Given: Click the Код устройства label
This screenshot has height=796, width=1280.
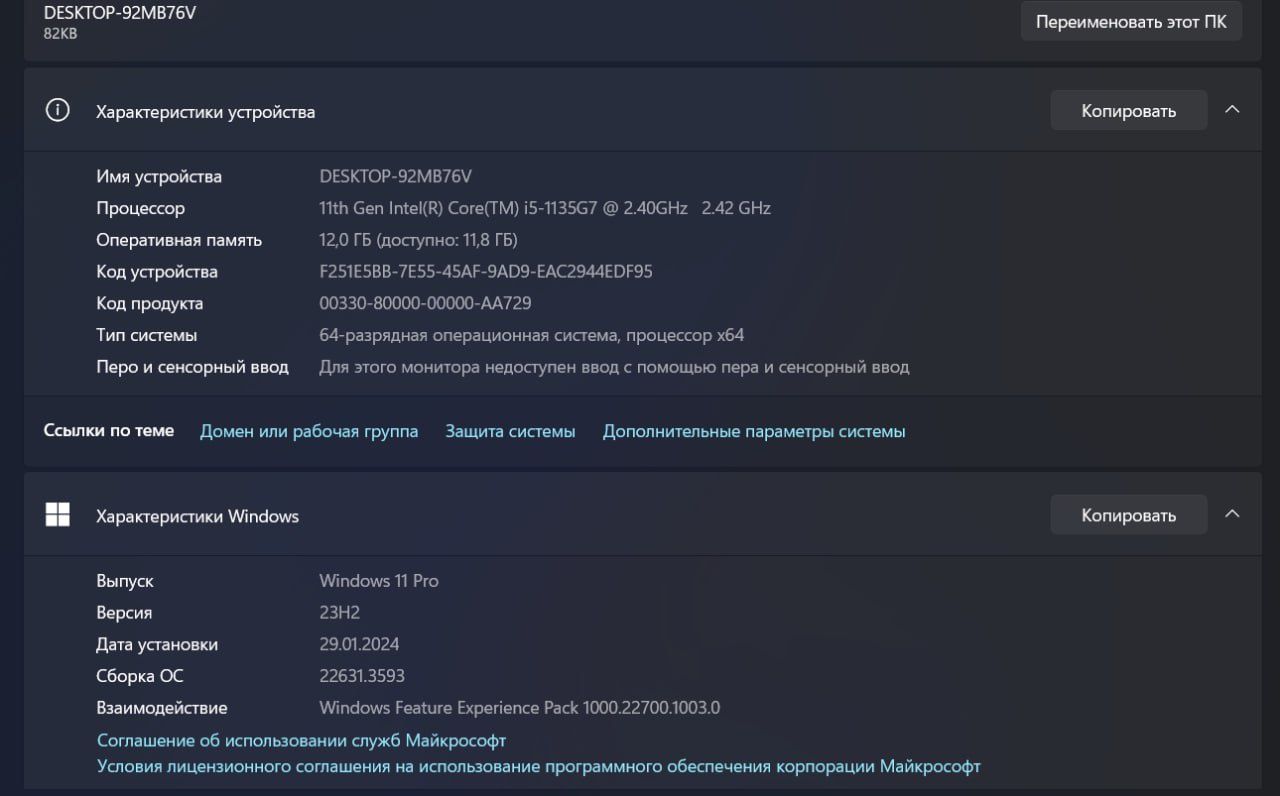Looking at the screenshot, I should 157,271.
